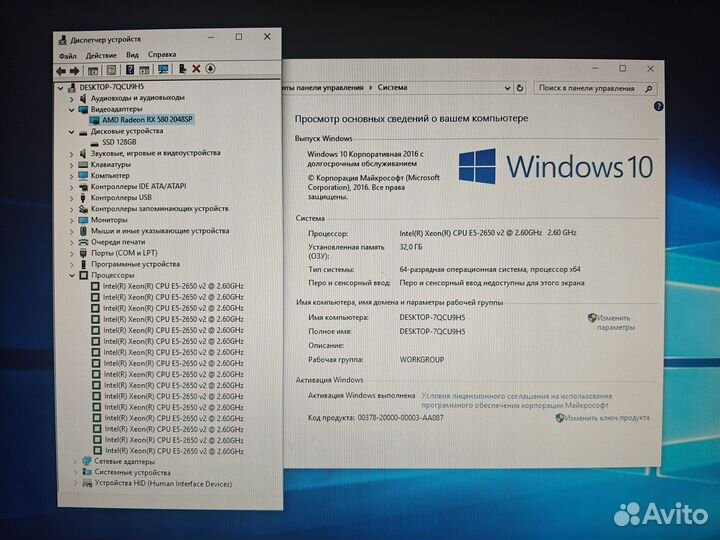Click the 32,0 ГБ installed memory value
Screen dimensions: 720x540
(411, 247)
